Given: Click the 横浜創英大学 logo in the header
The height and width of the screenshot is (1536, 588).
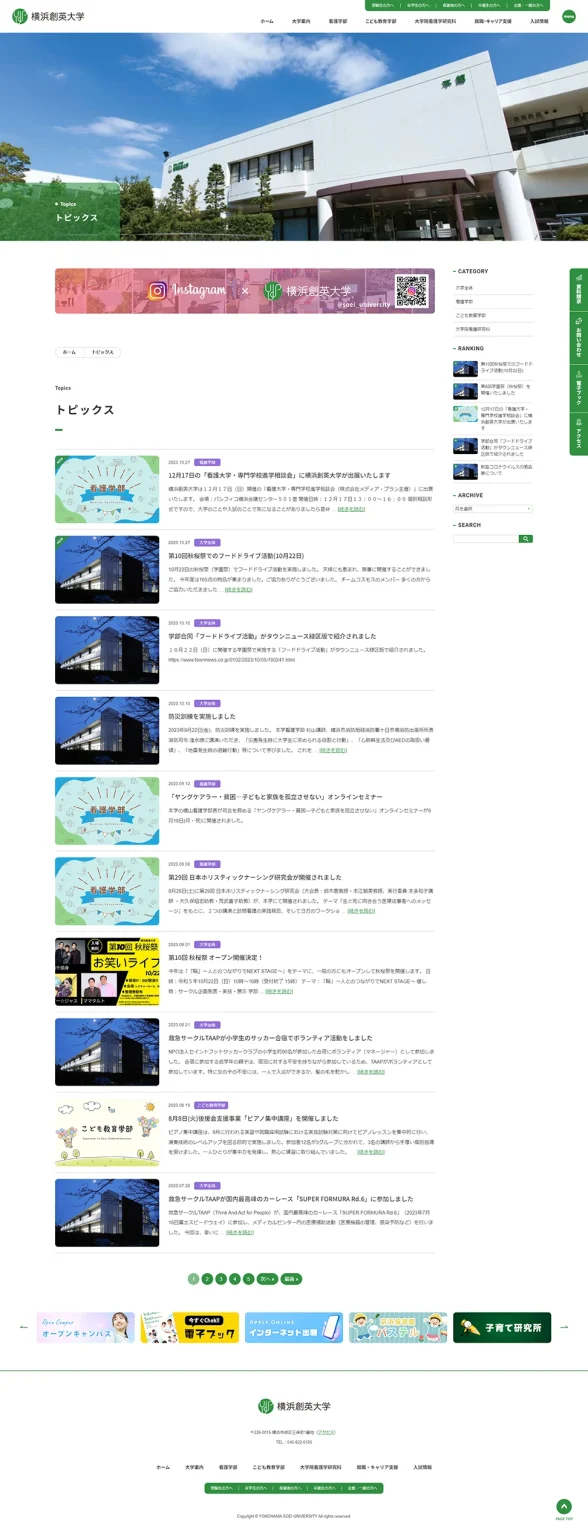Looking at the screenshot, I should click(x=48, y=17).
